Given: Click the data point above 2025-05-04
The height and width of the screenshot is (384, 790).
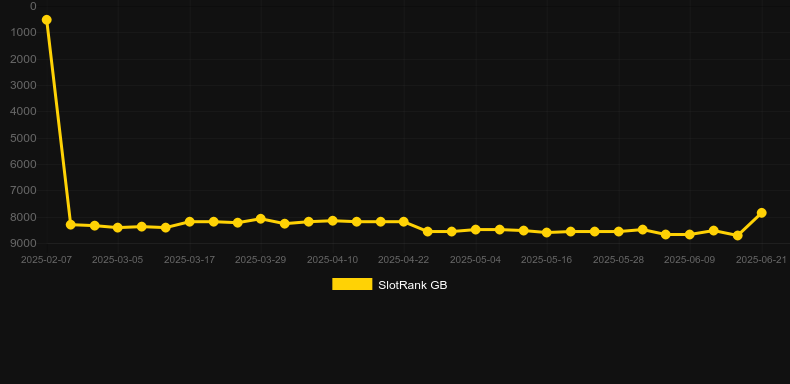Looking at the screenshot, I should (x=475, y=230).
